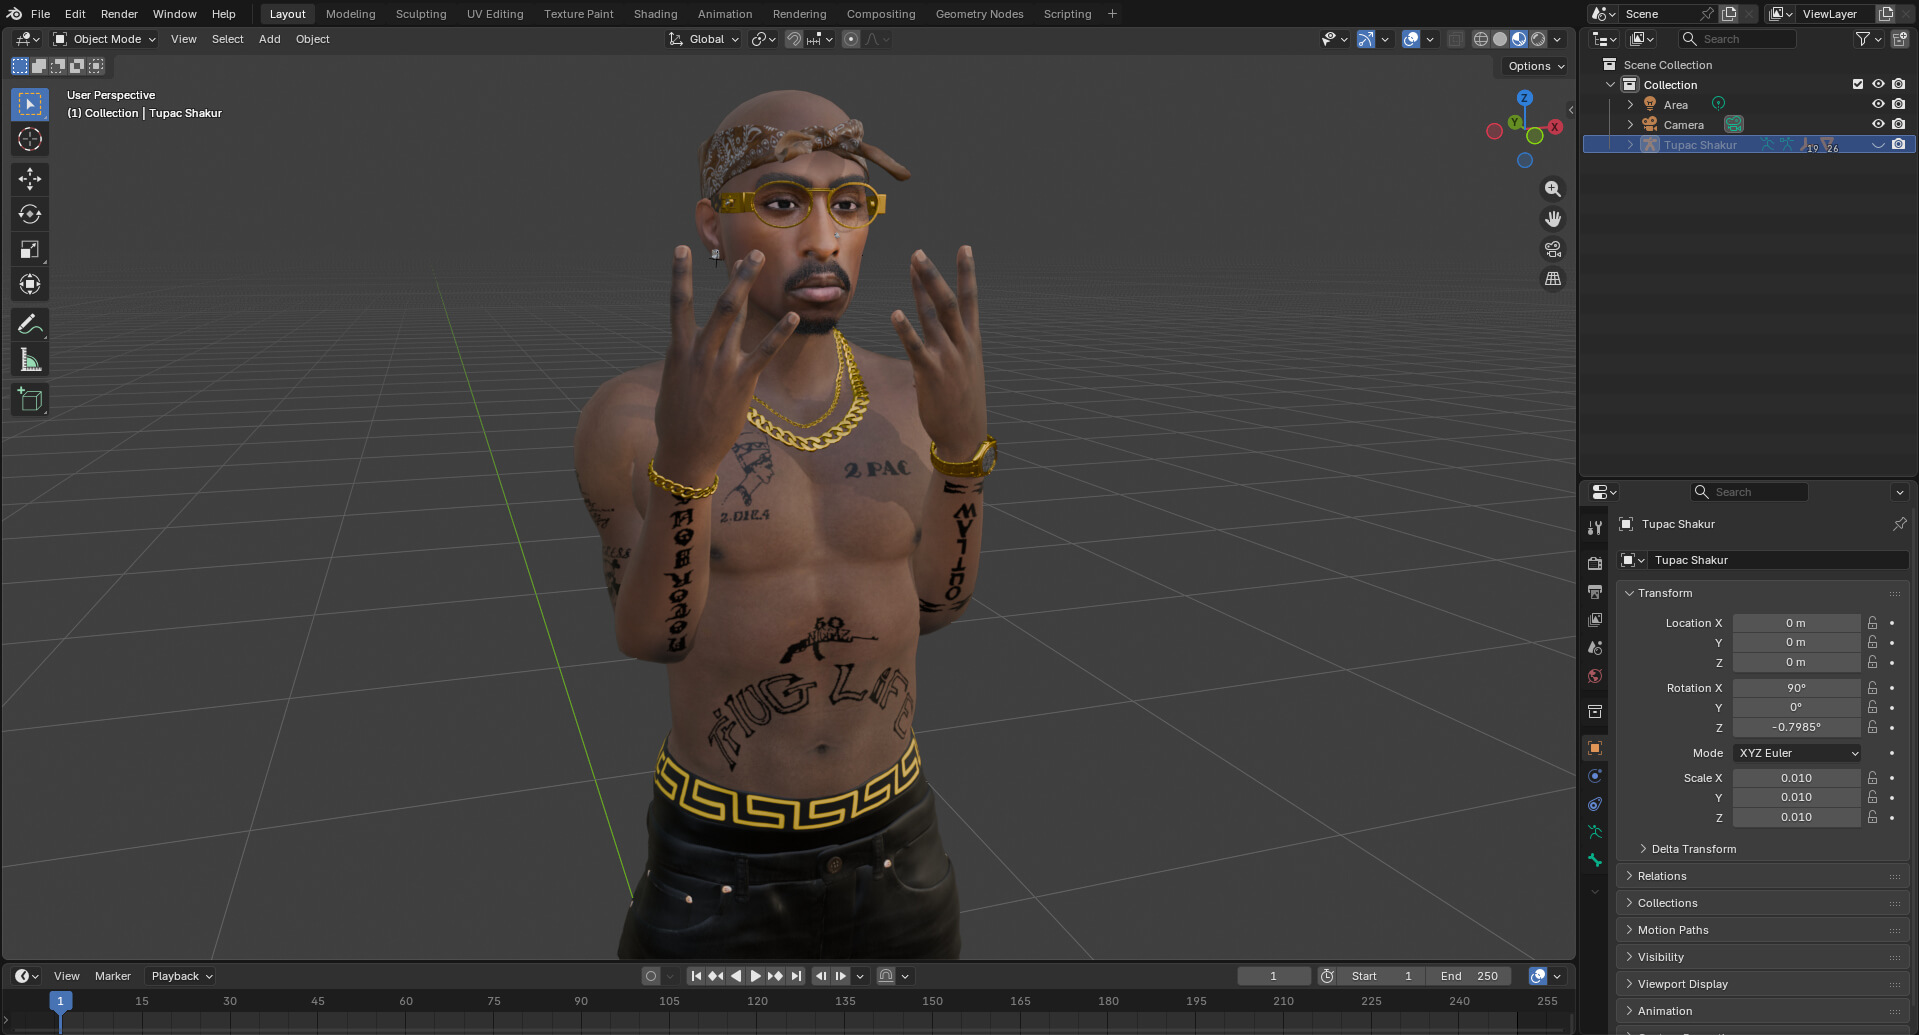This screenshot has width=1919, height=1035.
Task: Open the Options button in viewport
Action: click(1536, 66)
